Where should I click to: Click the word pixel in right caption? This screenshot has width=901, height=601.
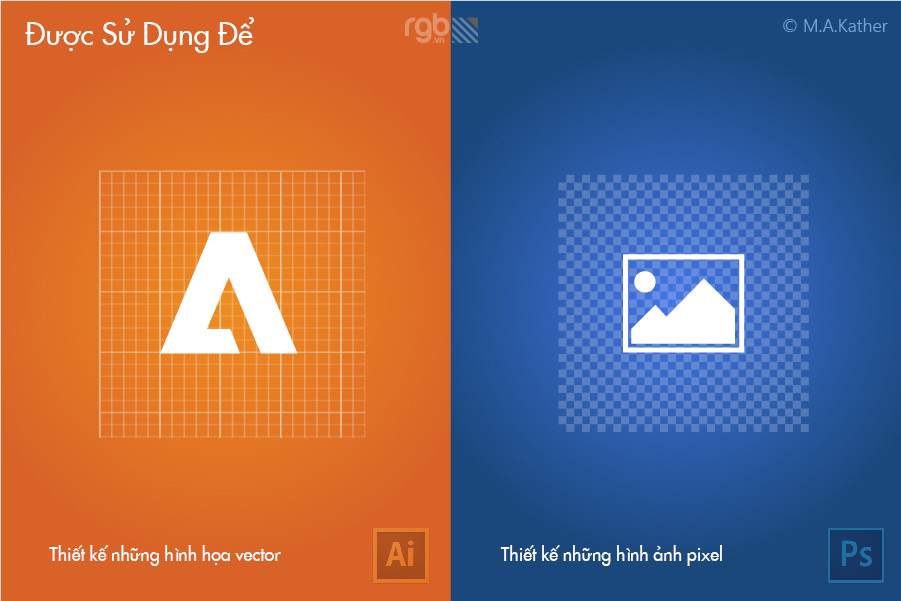point(704,554)
